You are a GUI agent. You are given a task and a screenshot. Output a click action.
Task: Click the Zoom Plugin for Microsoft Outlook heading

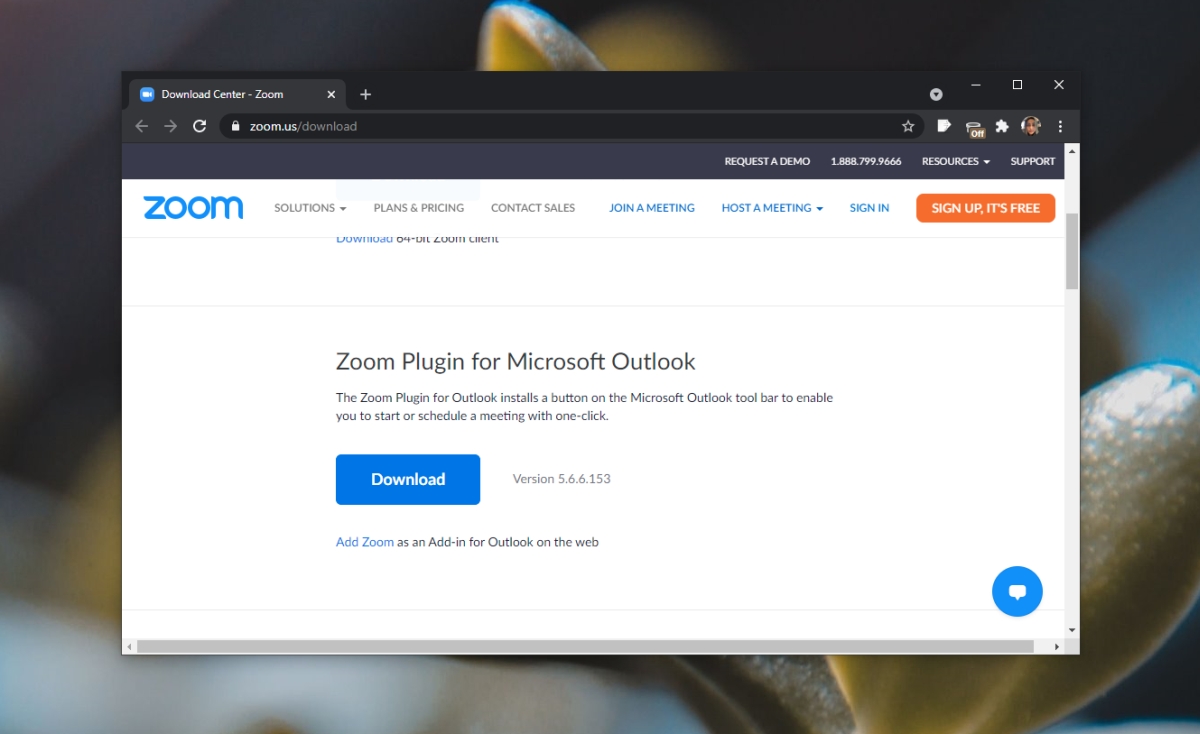[x=515, y=361]
